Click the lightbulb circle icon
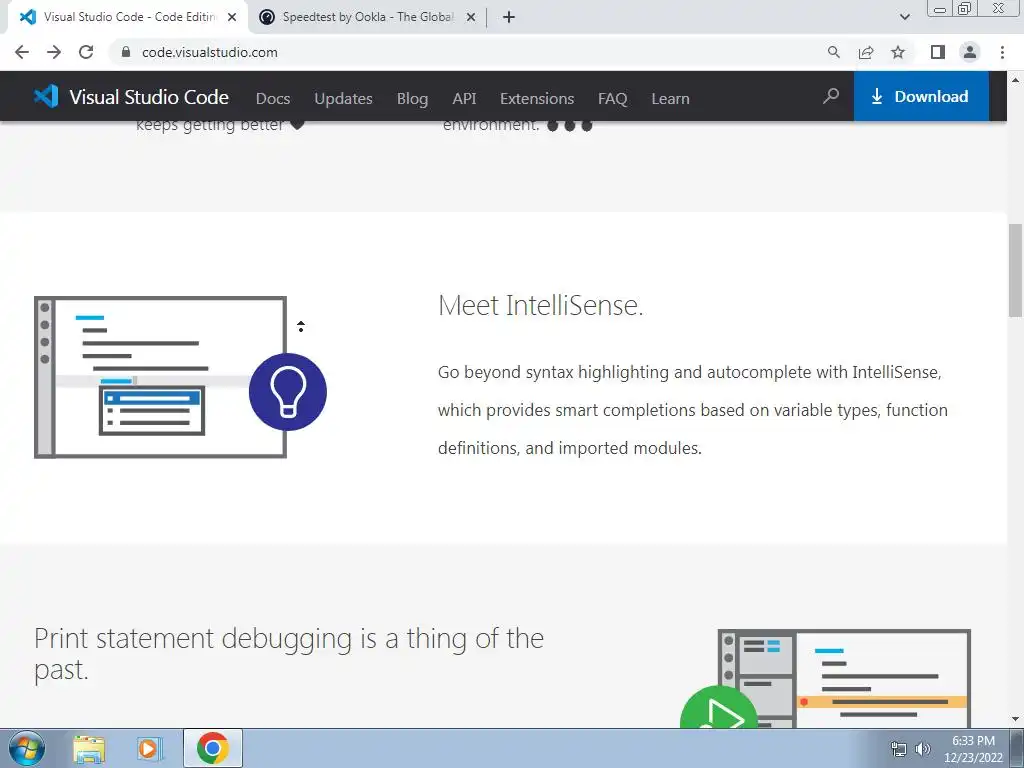 [x=288, y=392]
